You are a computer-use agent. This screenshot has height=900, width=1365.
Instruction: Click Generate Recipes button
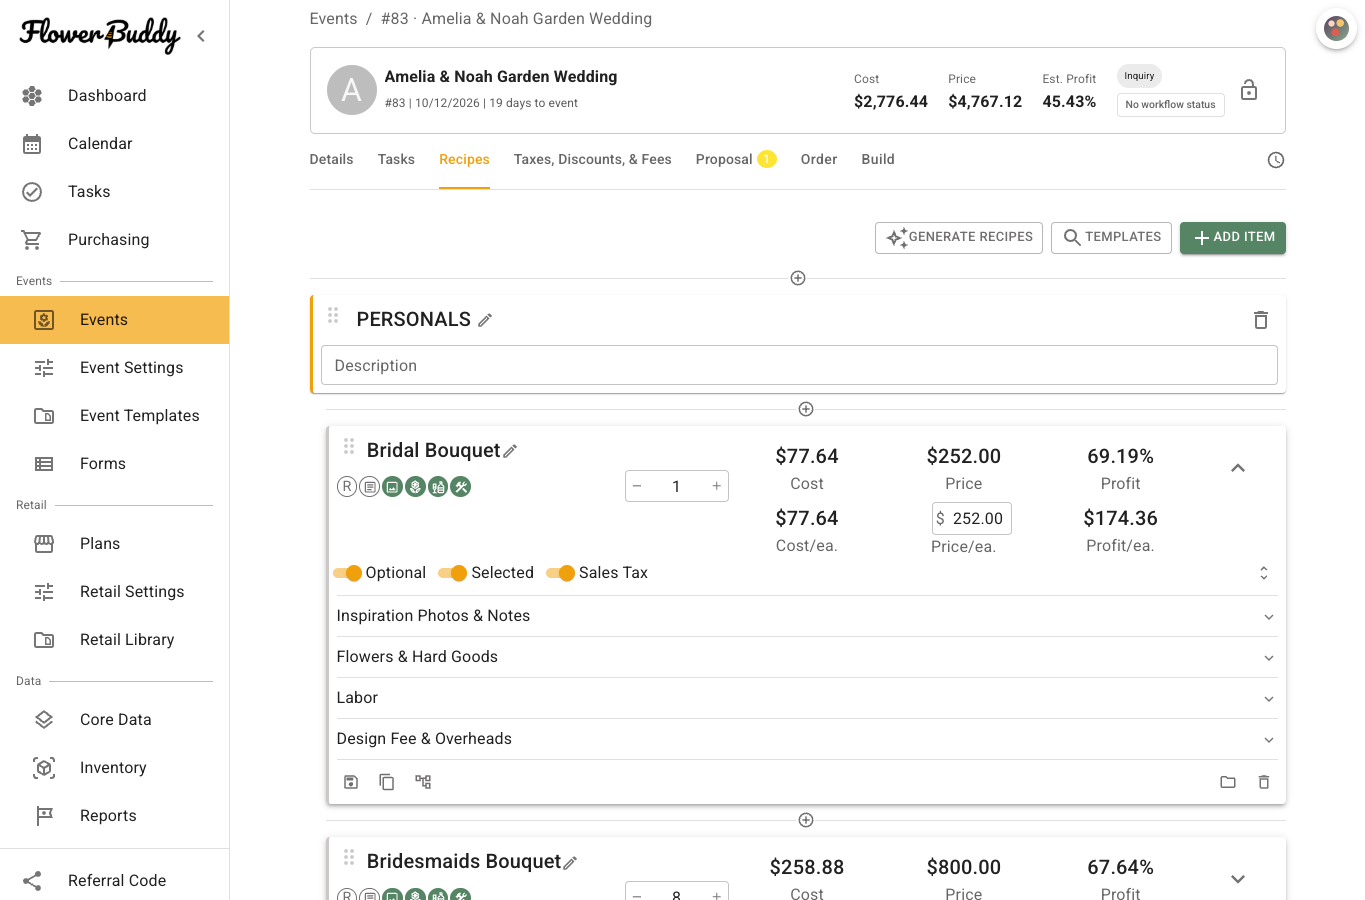(x=959, y=238)
